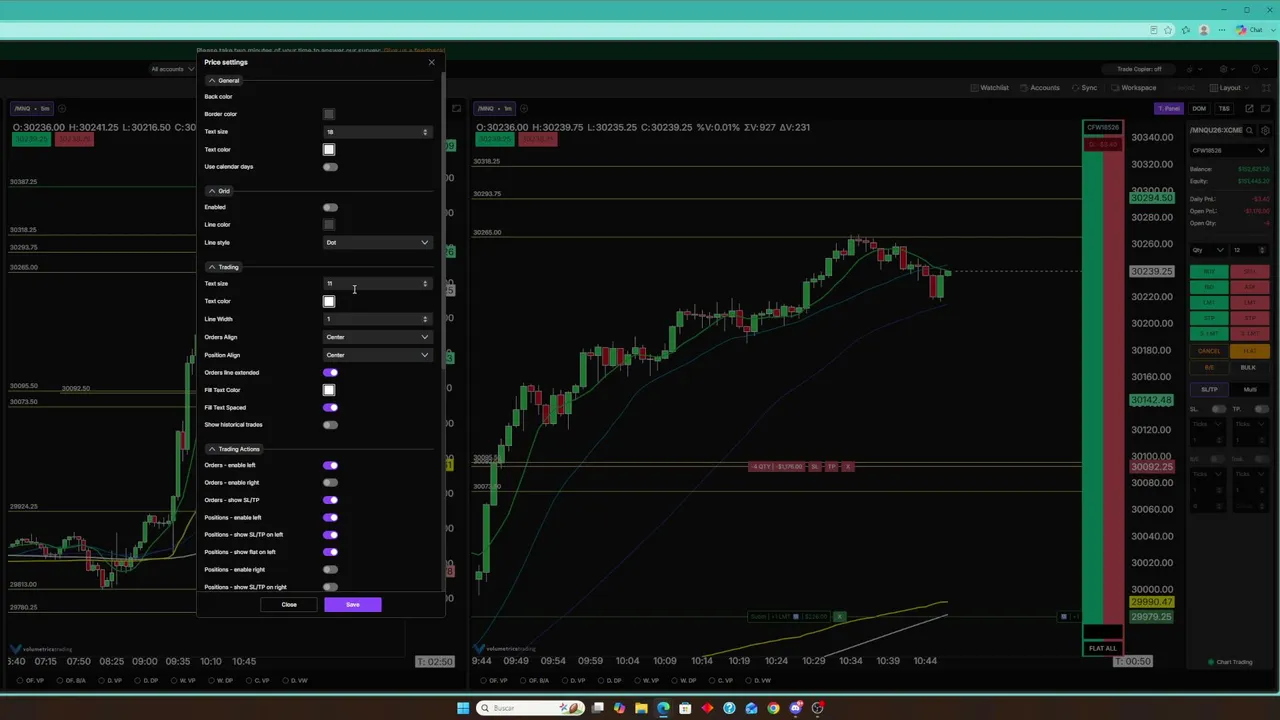The height and width of the screenshot is (720, 1280).
Task: Open Chrome from the taskbar
Action: tap(773, 708)
